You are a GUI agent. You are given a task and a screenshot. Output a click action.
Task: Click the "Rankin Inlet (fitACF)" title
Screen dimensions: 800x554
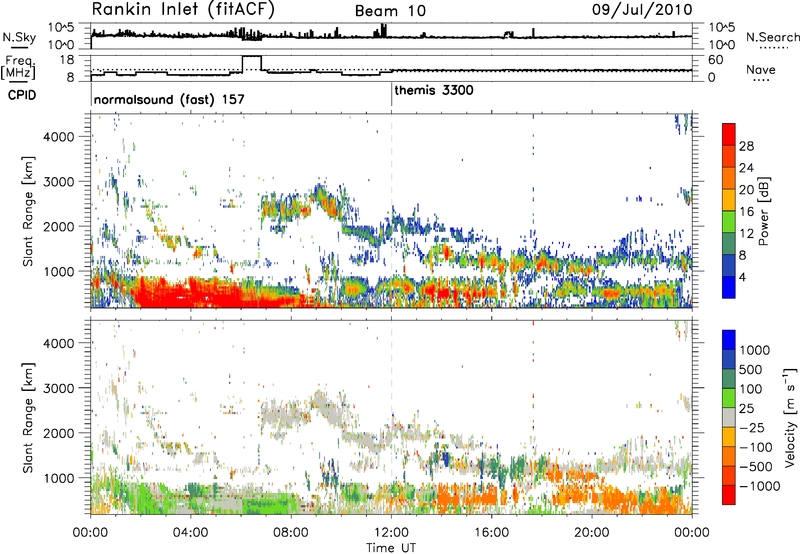point(183,9)
